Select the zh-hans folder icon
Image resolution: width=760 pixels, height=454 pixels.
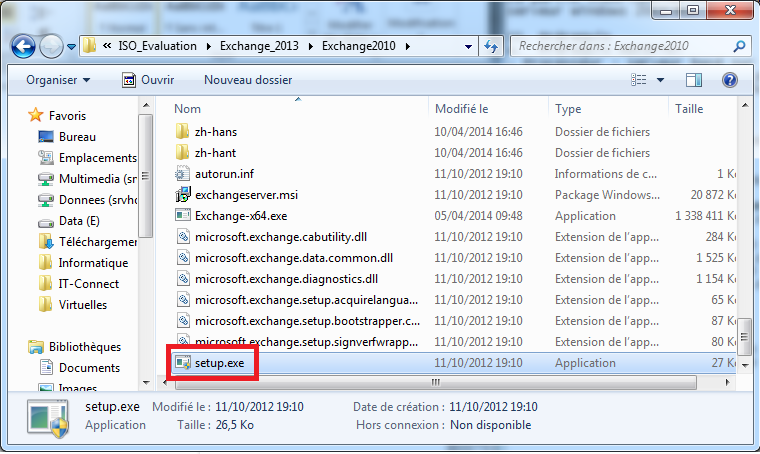182,131
